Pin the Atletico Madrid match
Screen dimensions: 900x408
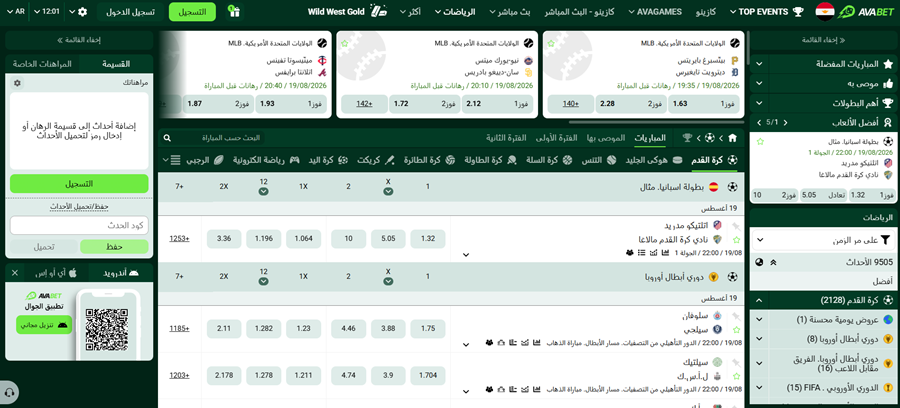[736, 226]
